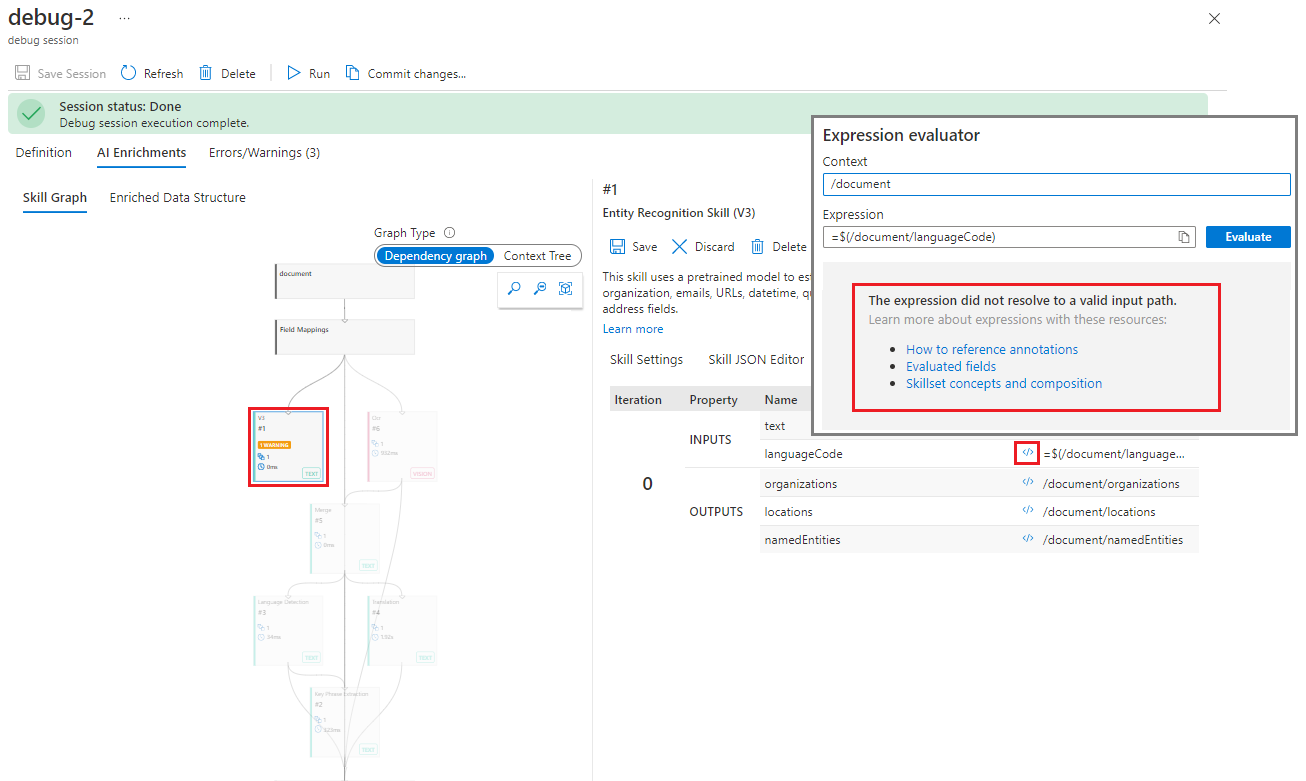1306x781 pixels.
Task: Copy the expression using the copy icon
Action: (x=1184, y=237)
